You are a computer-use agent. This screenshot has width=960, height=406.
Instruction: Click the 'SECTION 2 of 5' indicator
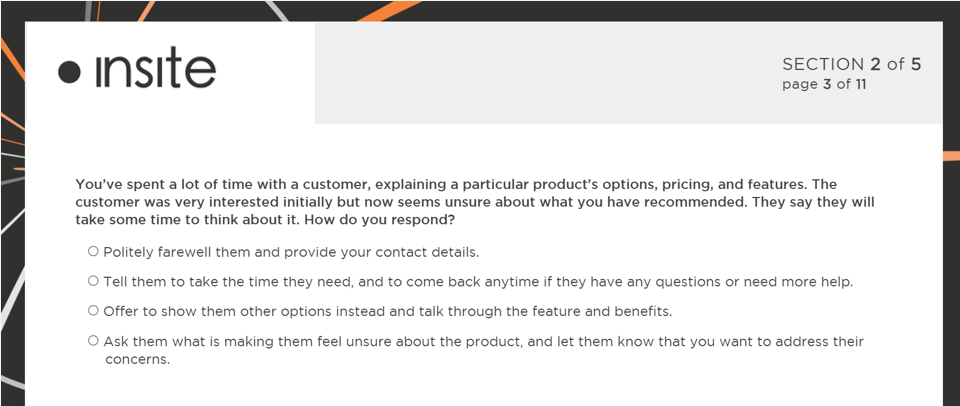851,65
